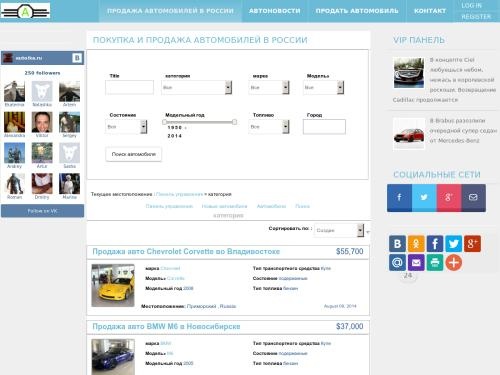Click the LOG IN link
The width and height of the screenshot is (500, 375).
[471, 6]
